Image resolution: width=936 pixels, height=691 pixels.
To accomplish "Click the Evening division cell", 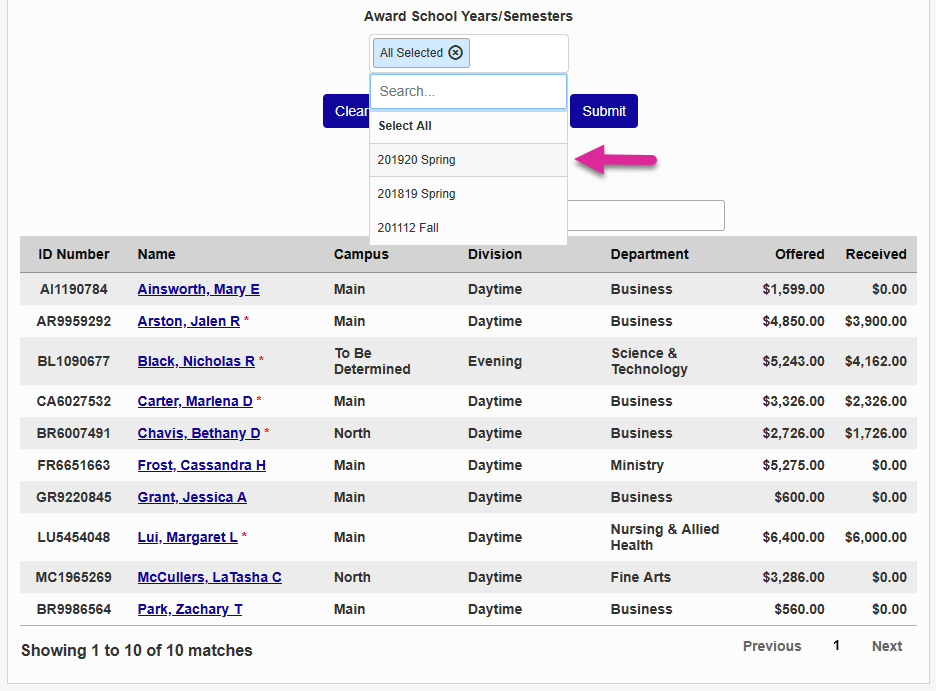I will 495,361.
